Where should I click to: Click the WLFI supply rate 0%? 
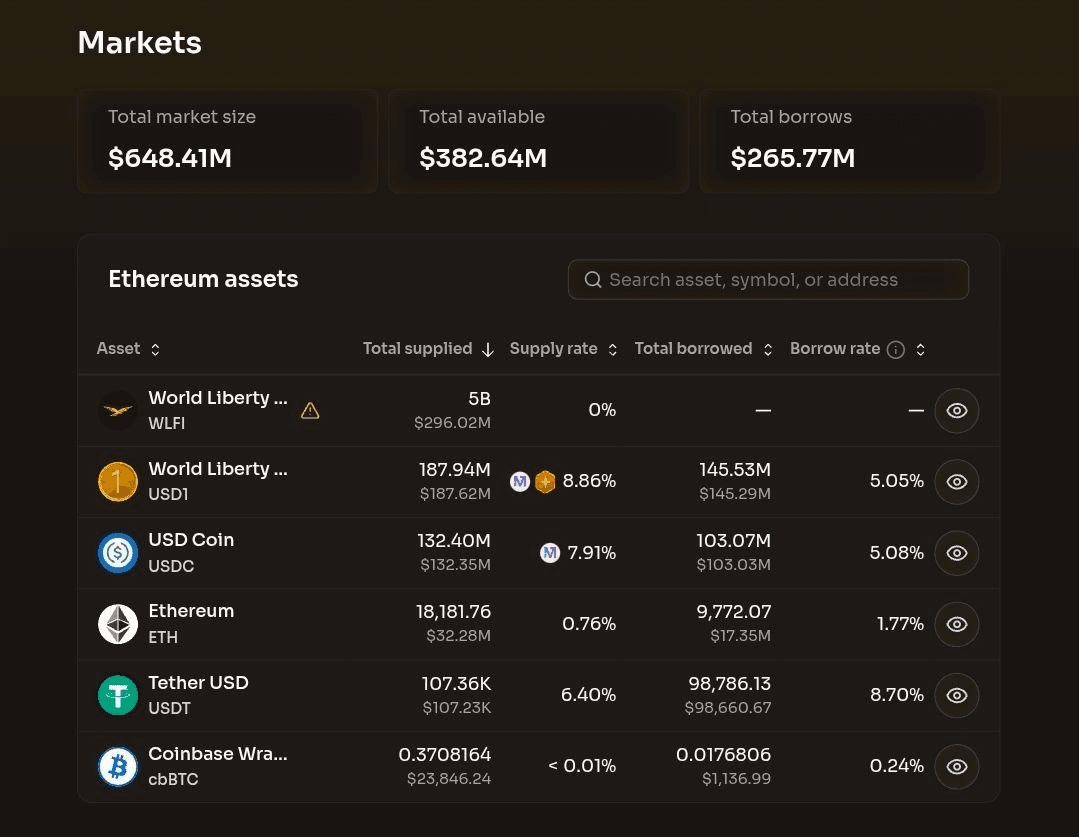coord(602,410)
